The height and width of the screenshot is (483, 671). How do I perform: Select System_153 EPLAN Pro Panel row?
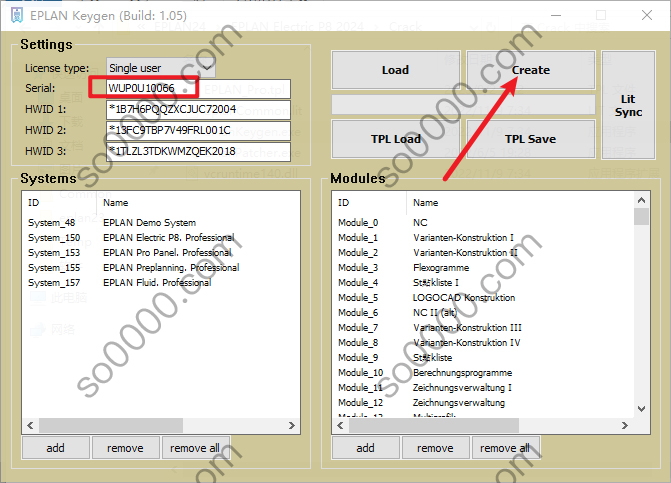click(x=161, y=252)
